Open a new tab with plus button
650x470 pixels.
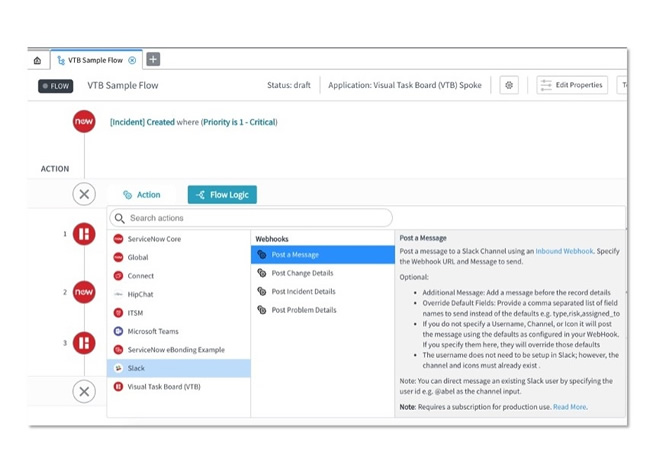(153, 60)
